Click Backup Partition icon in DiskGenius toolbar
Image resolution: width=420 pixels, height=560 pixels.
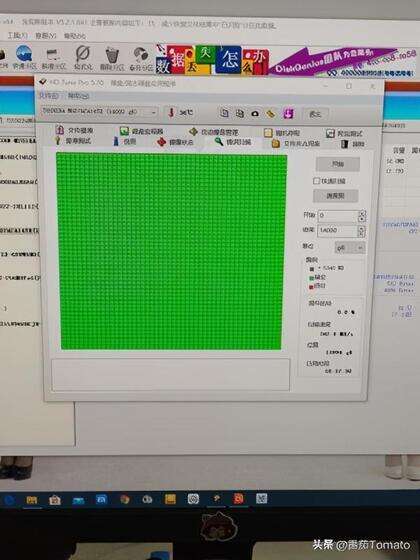(x=141, y=59)
